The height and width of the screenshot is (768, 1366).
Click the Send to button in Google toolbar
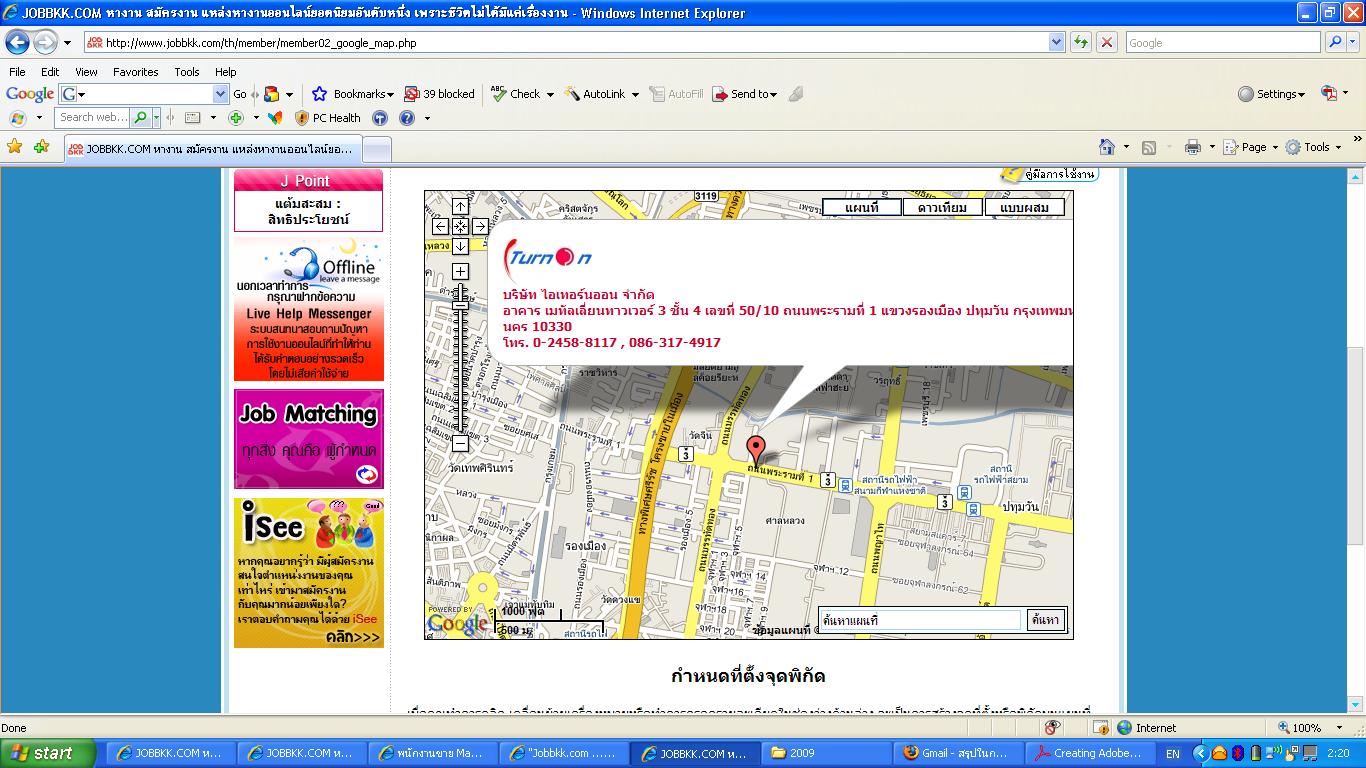pyautogui.click(x=745, y=94)
